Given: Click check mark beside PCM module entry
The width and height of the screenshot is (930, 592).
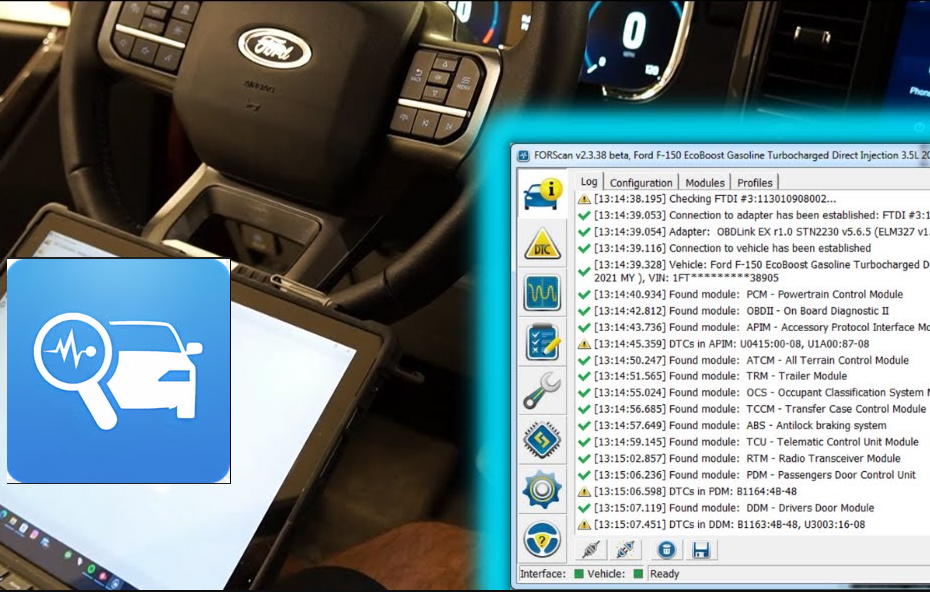Looking at the screenshot, I should pos(584,295).
